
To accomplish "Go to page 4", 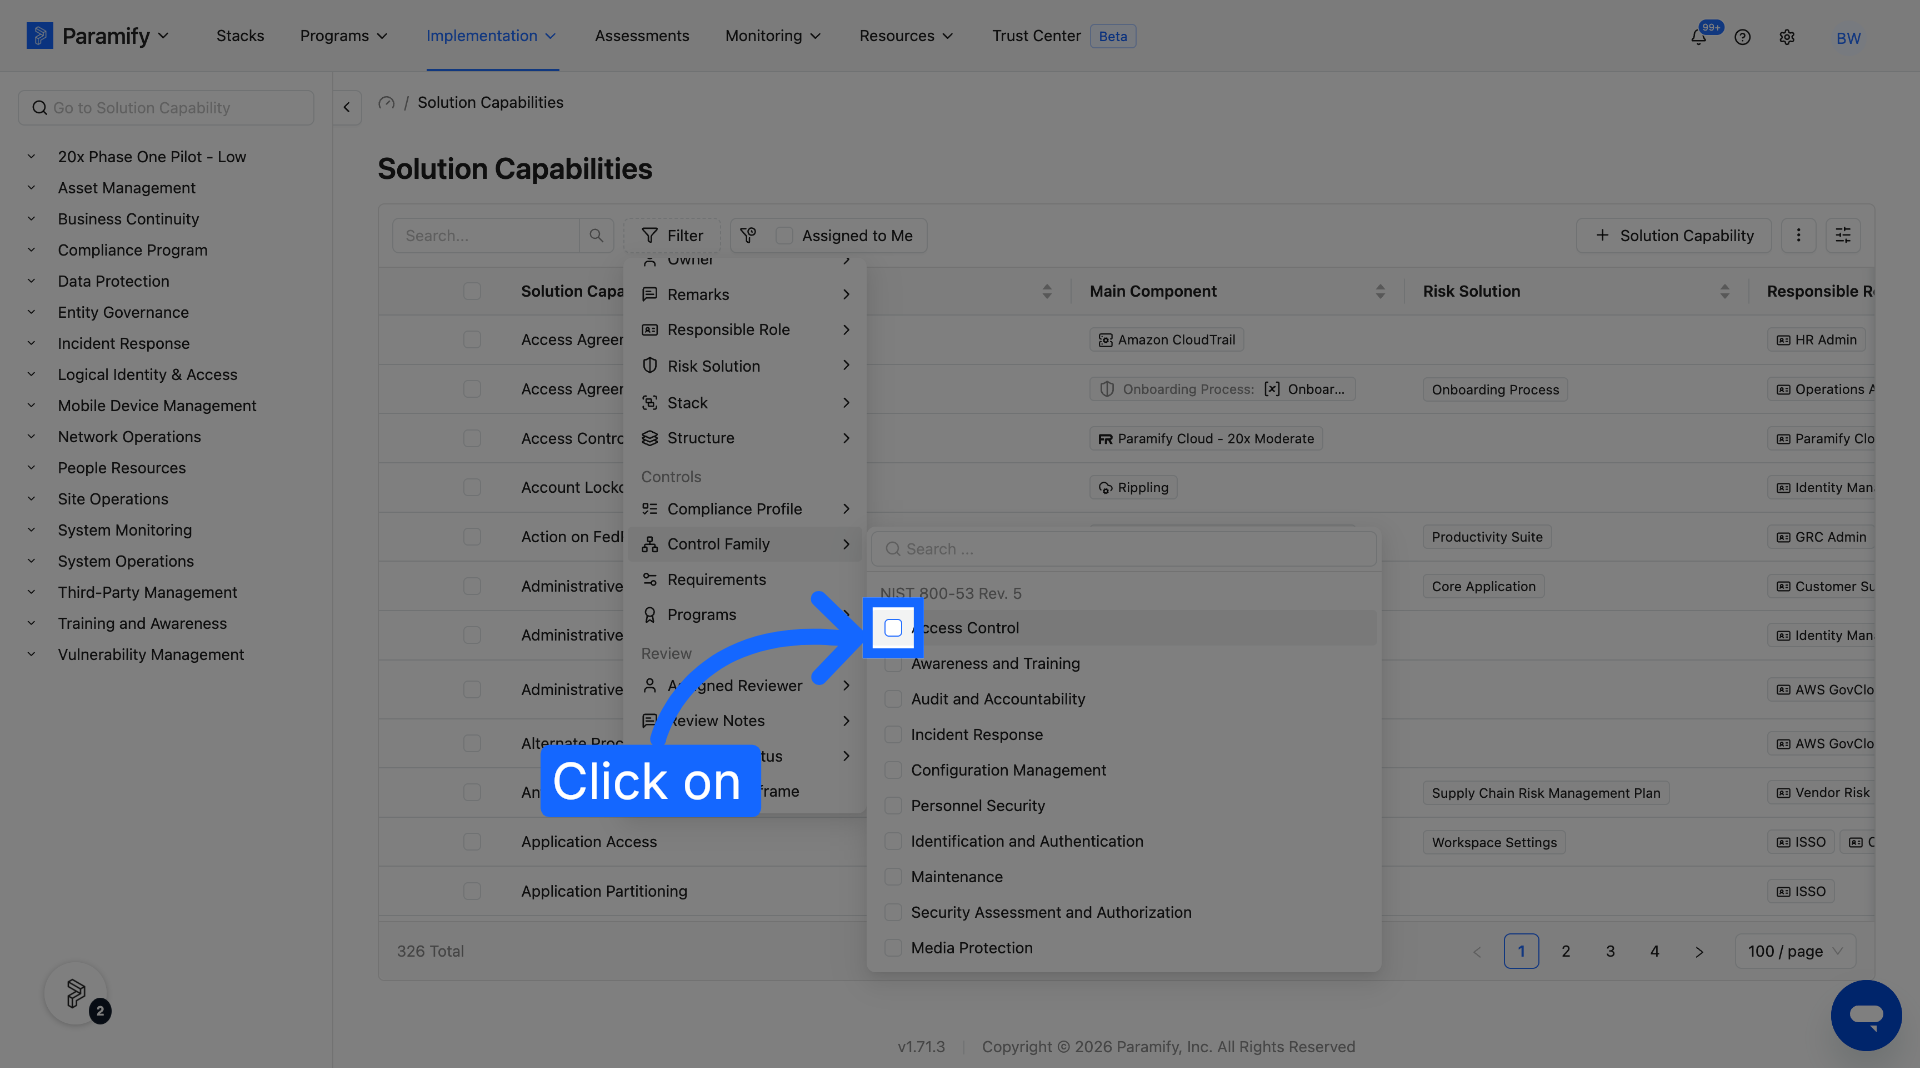I will (1655, 952).
